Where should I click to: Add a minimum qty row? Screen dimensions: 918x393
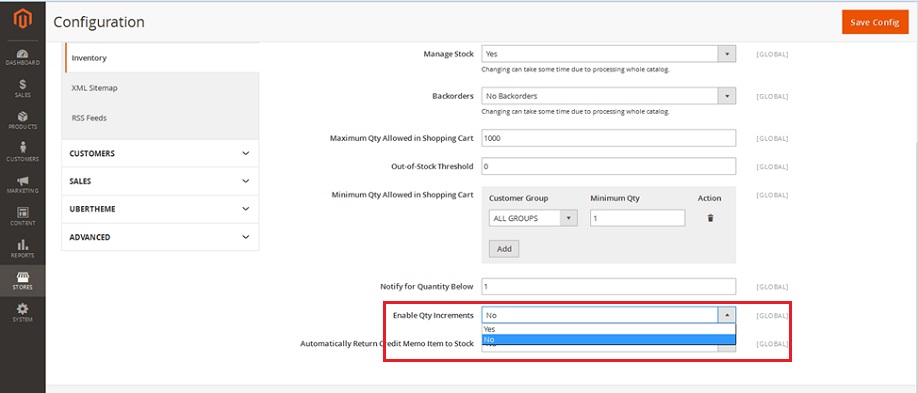click(504, 248)
